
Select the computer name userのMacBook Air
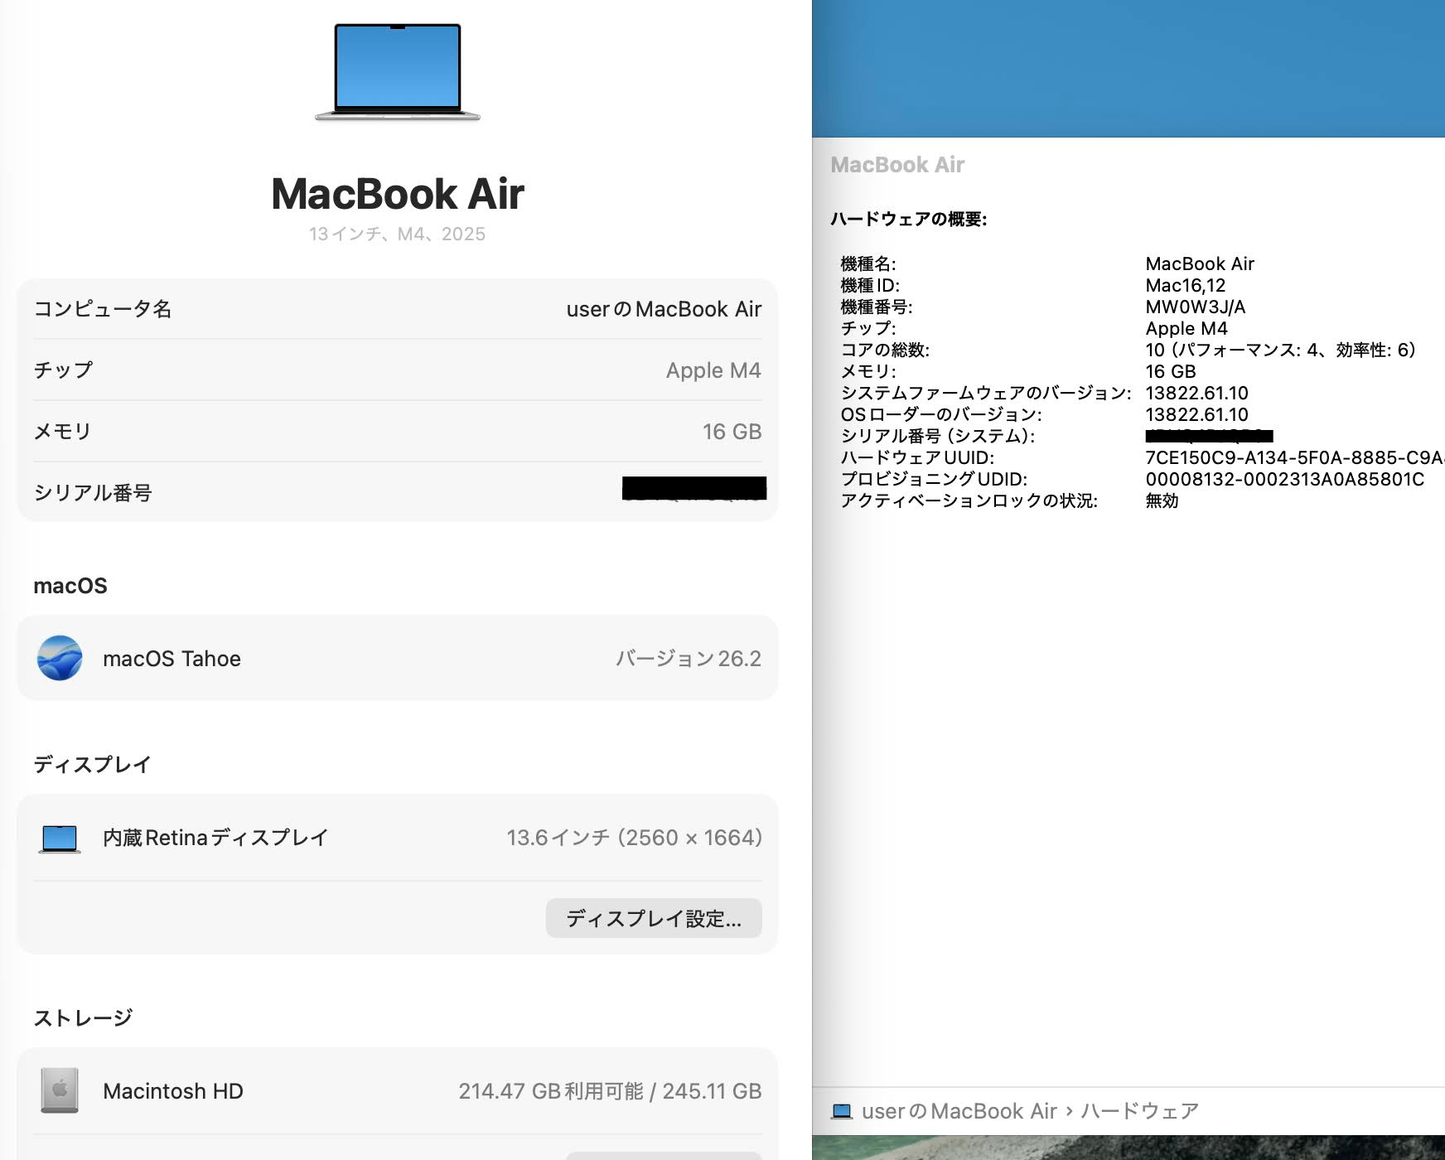click(664, 309)
